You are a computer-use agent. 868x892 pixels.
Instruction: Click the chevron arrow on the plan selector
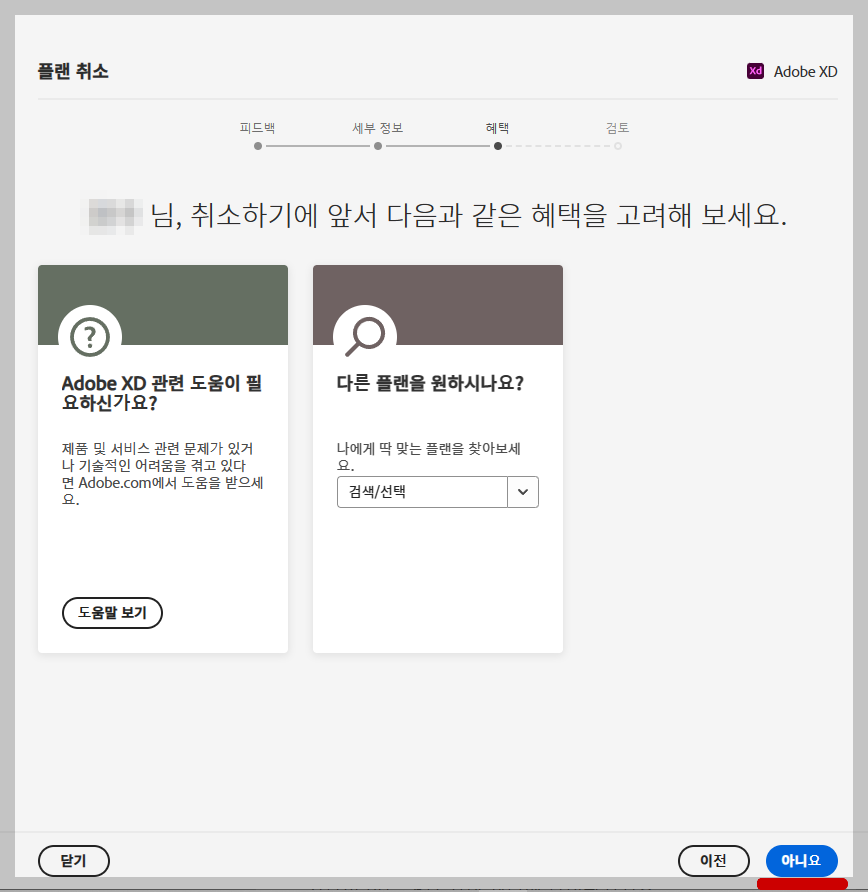[523, 492]
